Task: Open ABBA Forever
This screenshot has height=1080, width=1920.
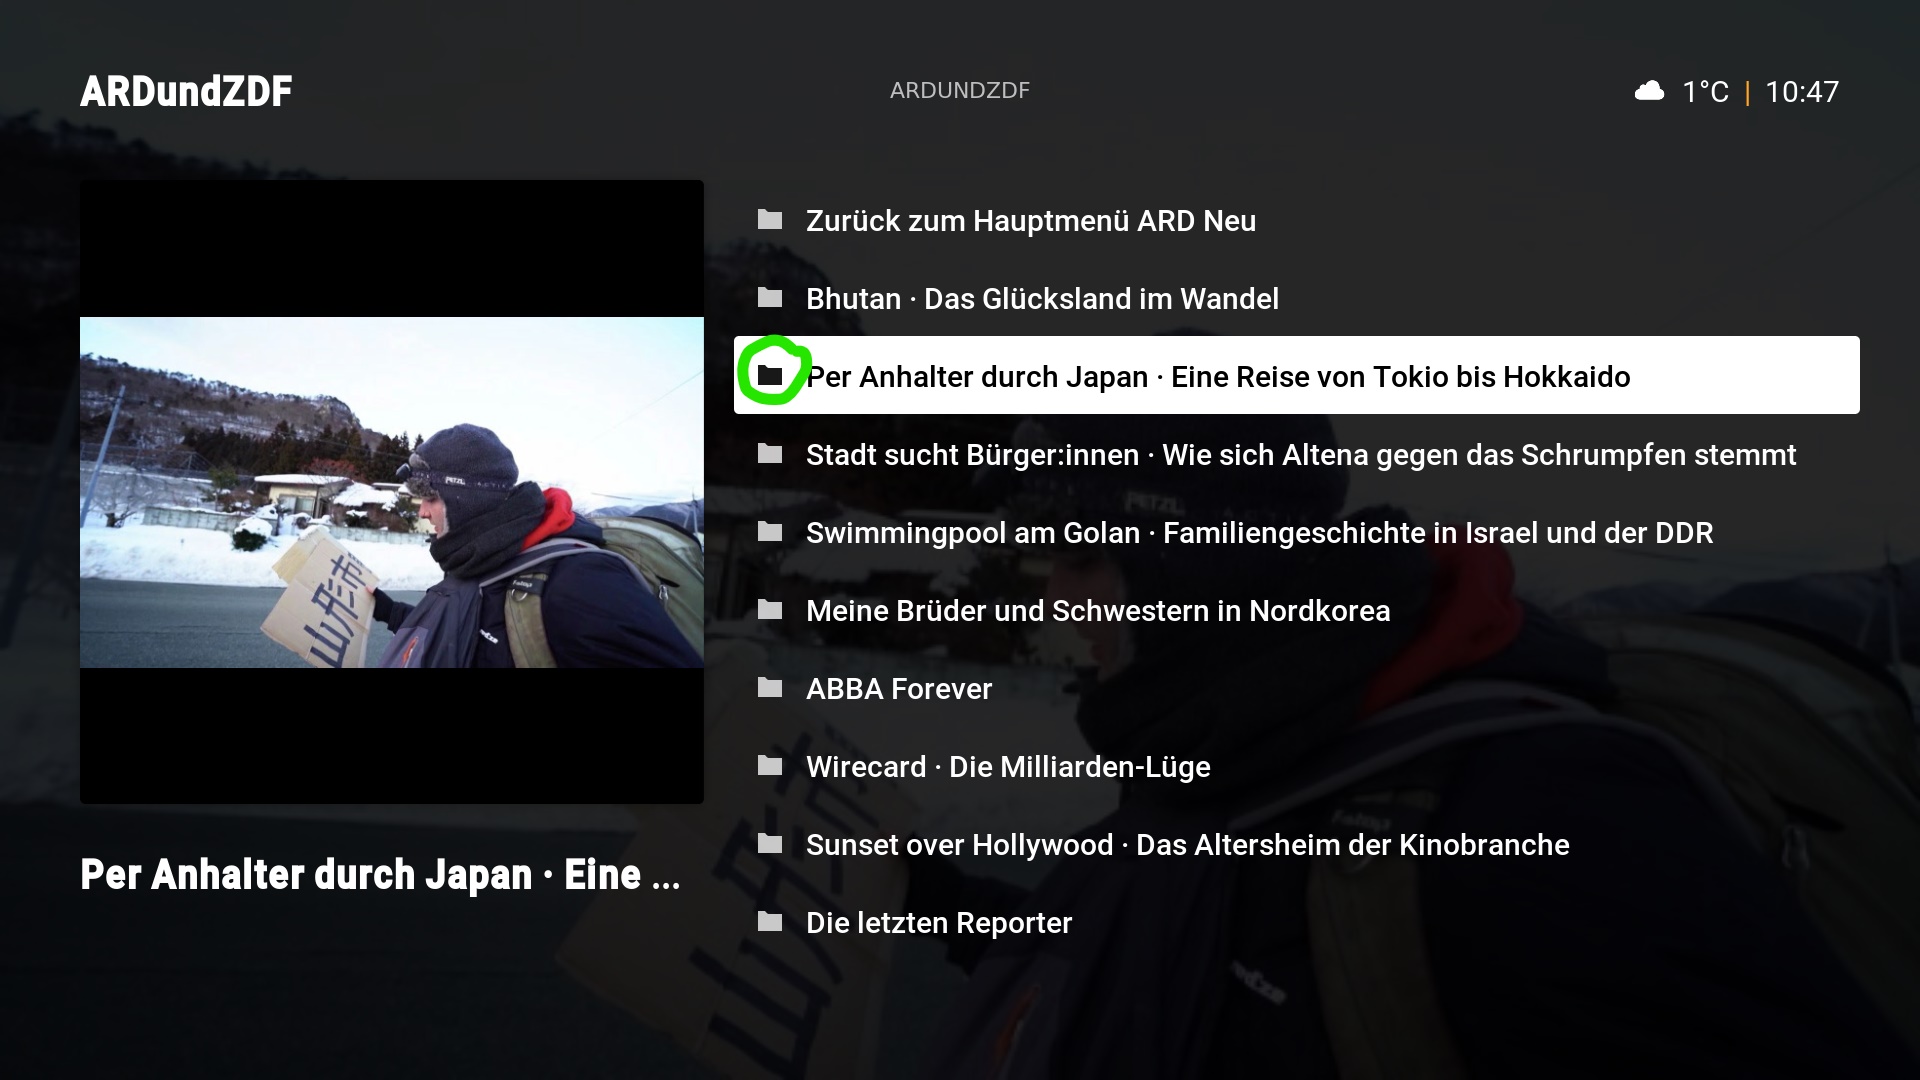Action: 1297,688
